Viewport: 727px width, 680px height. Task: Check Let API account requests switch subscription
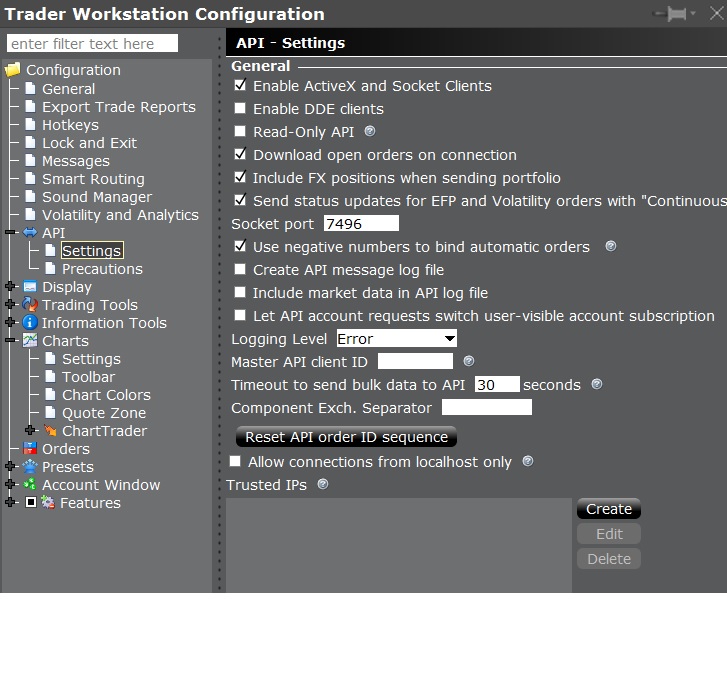point(240,315)
